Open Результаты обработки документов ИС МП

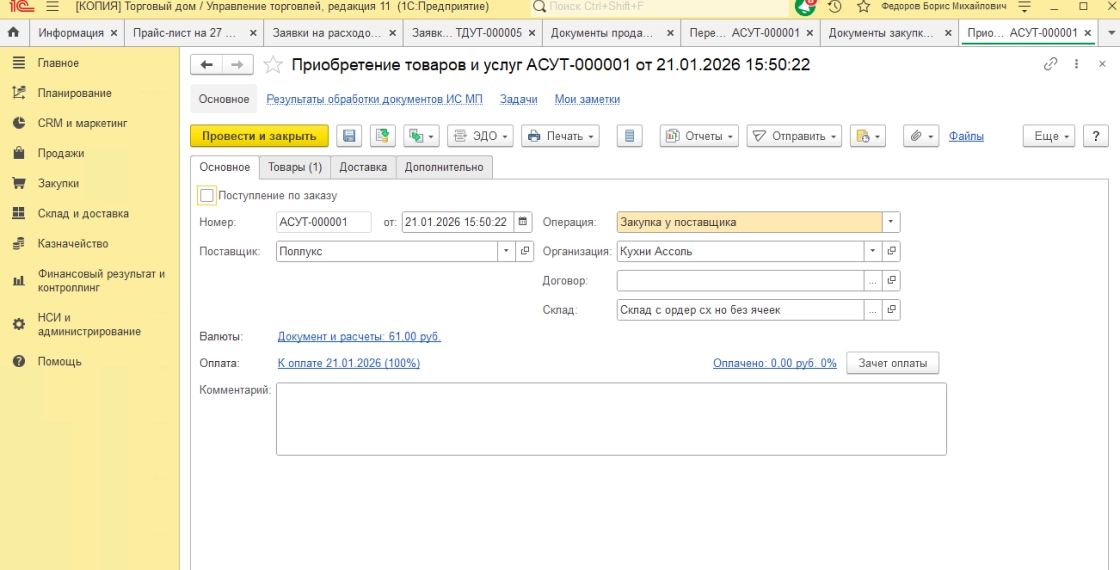pos(374,99)
